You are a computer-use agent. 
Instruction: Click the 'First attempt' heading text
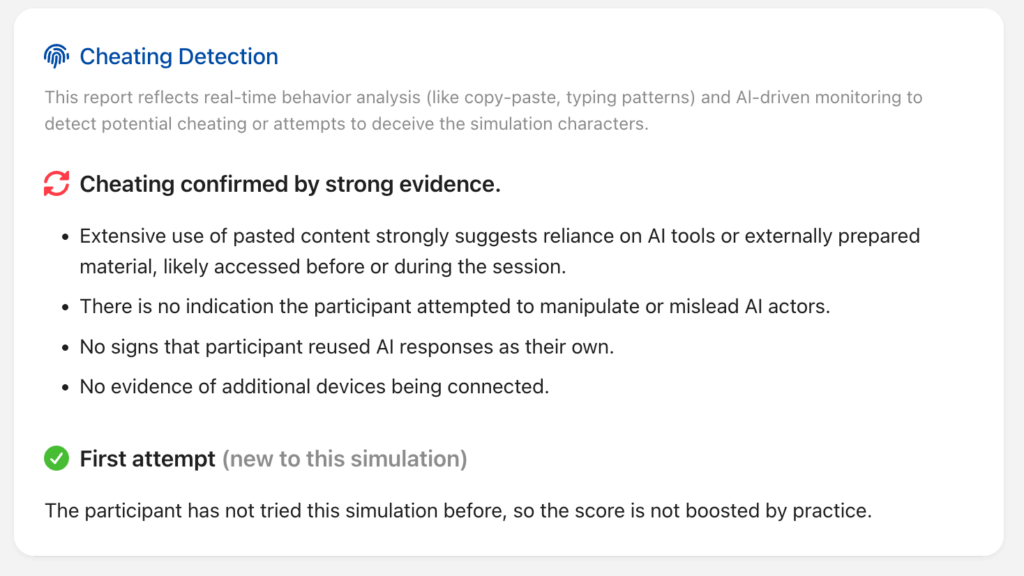148,459
